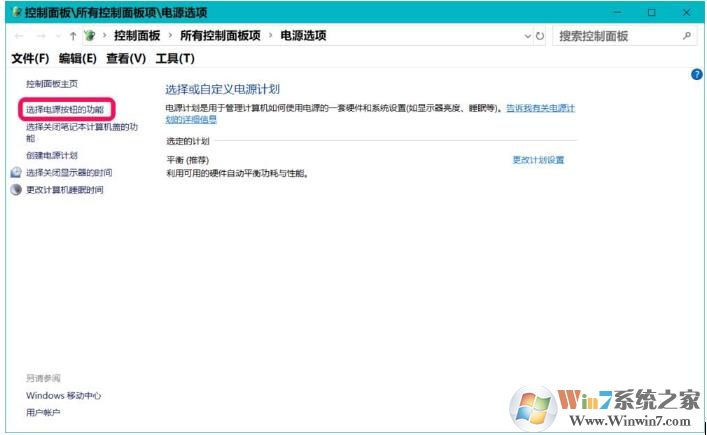This screenshot has height=435, width=707.
Task: Go up one folder level
Action: pyautogui.click(x=73, y=36)
